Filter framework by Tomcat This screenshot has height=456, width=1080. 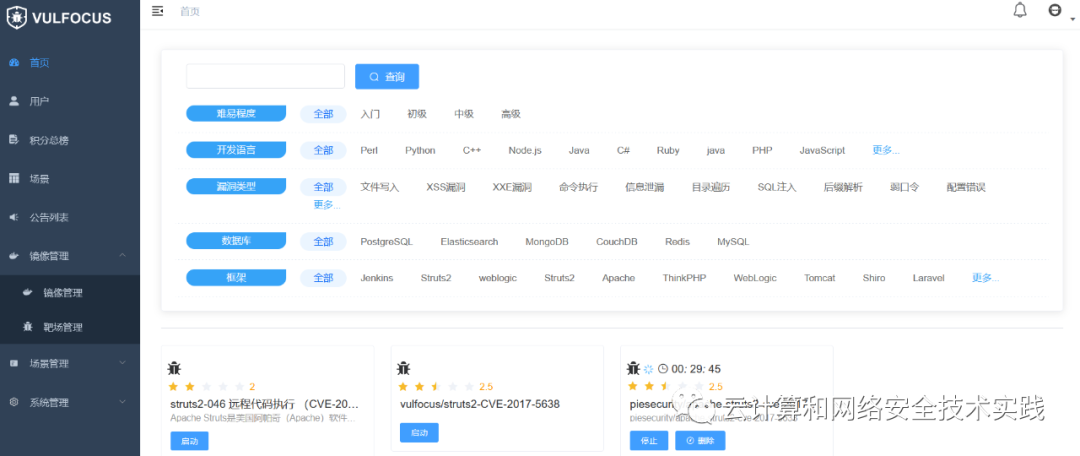pyautogui.click(x=820, y=278)
